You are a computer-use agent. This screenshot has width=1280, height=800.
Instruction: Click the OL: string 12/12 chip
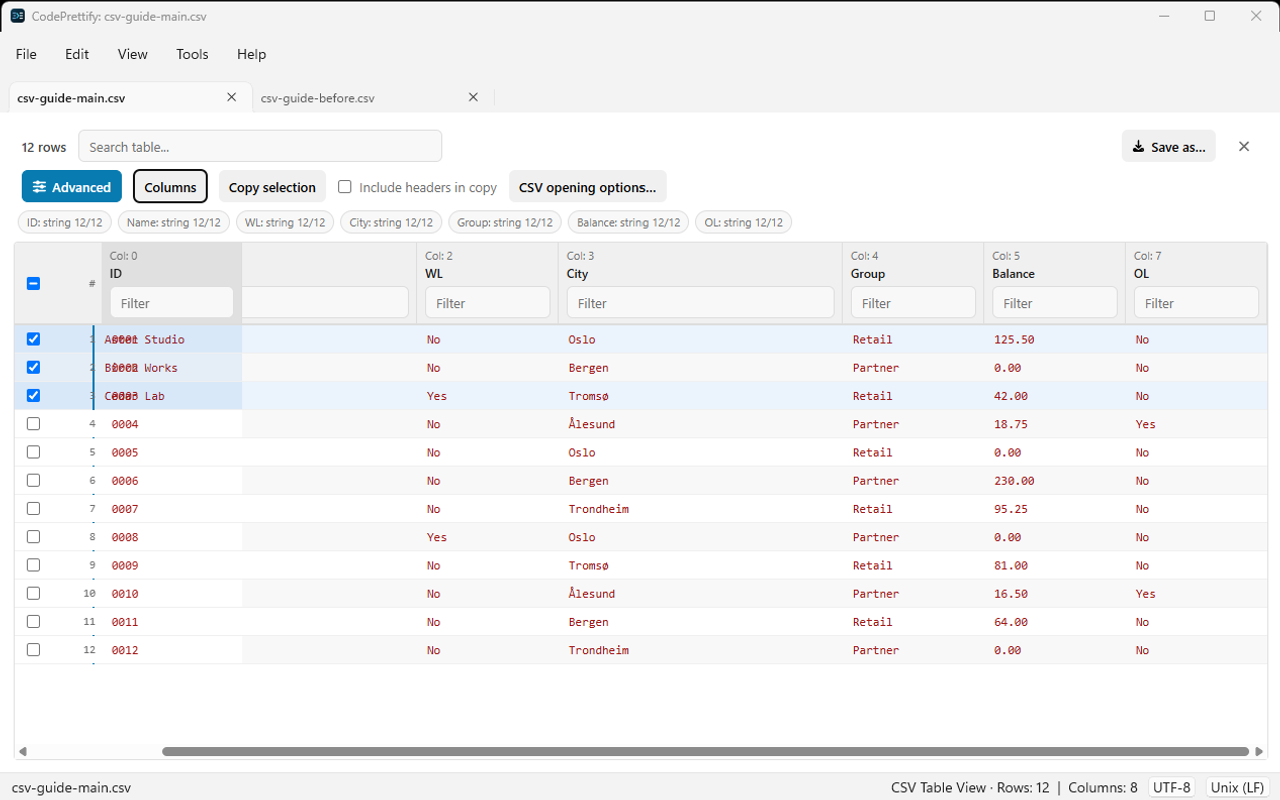pos(744,222)
